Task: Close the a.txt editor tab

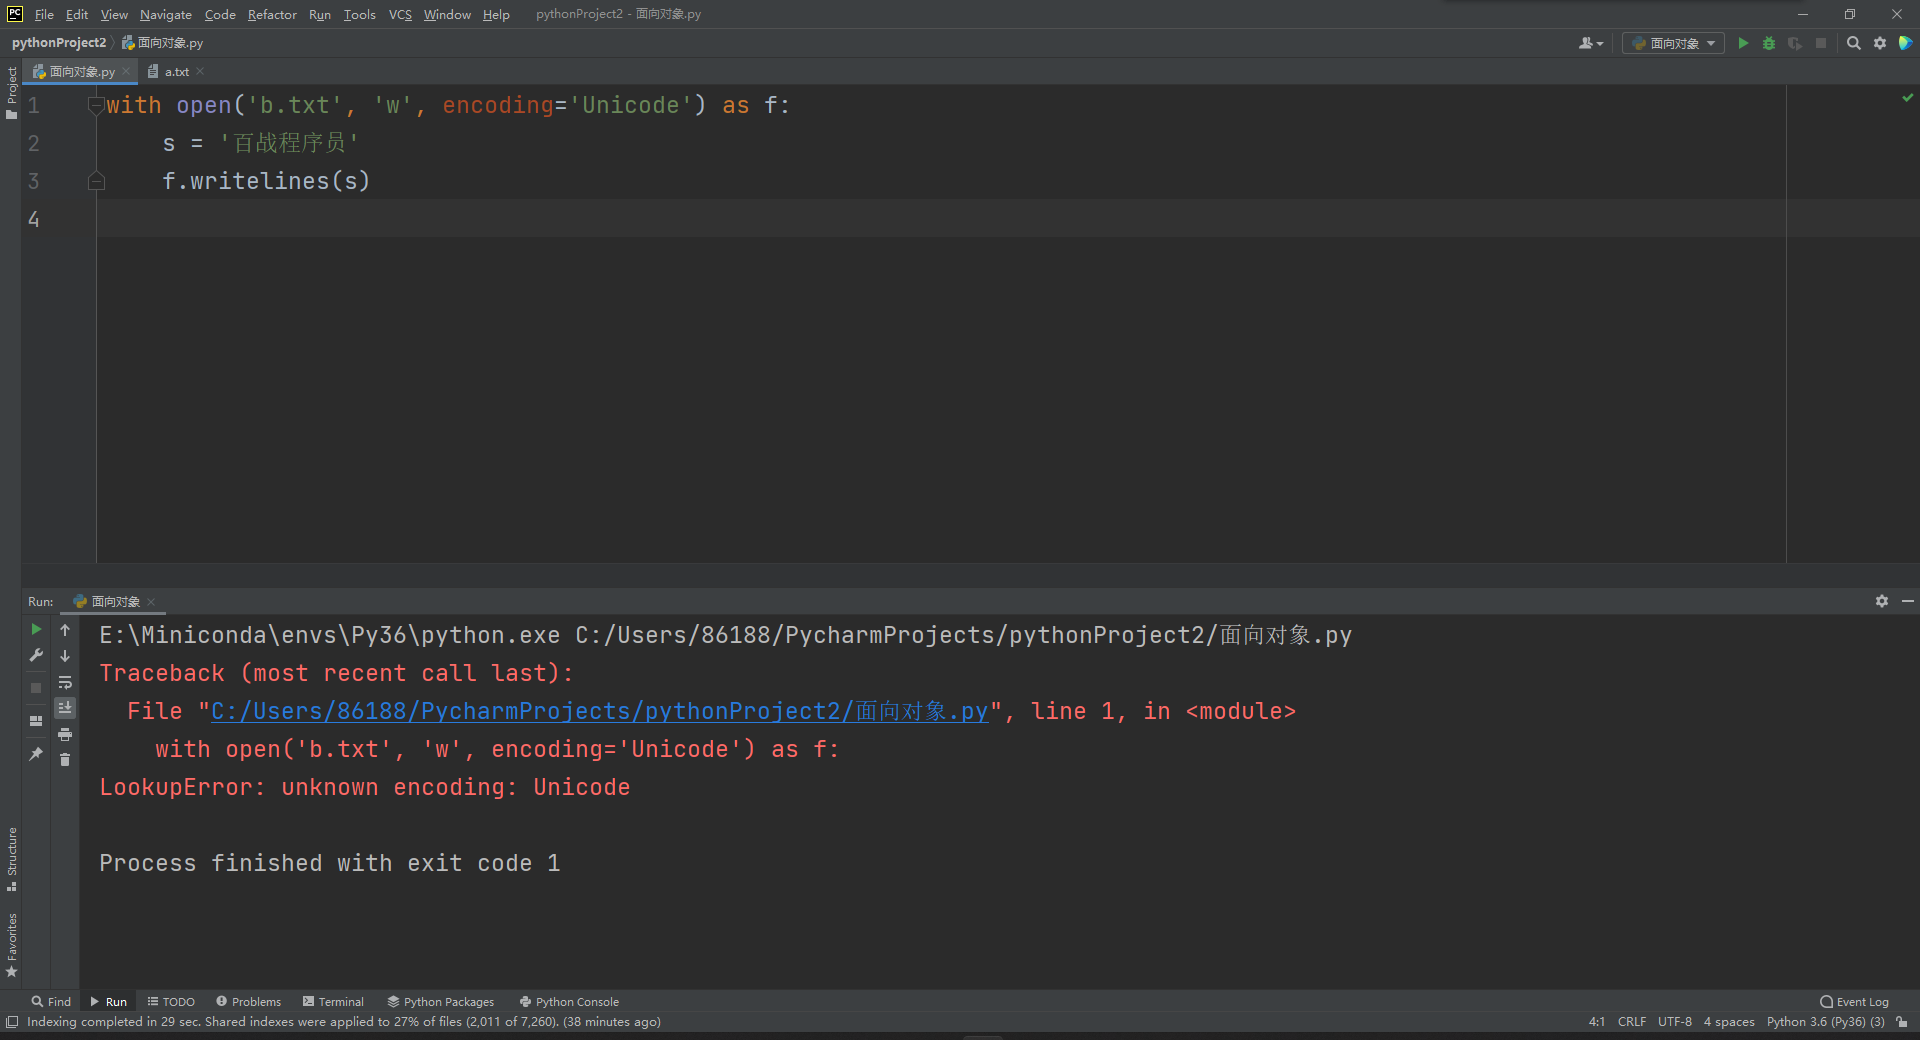Action: (200, 71)
